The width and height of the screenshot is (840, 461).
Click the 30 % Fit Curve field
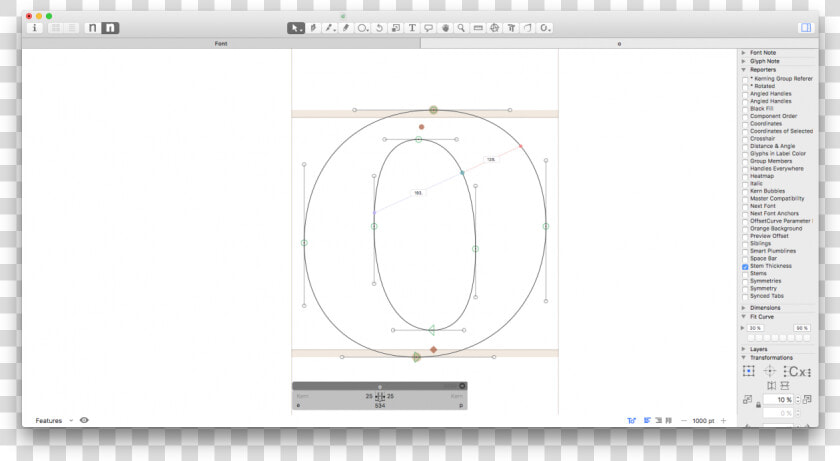tap(756, 328)
